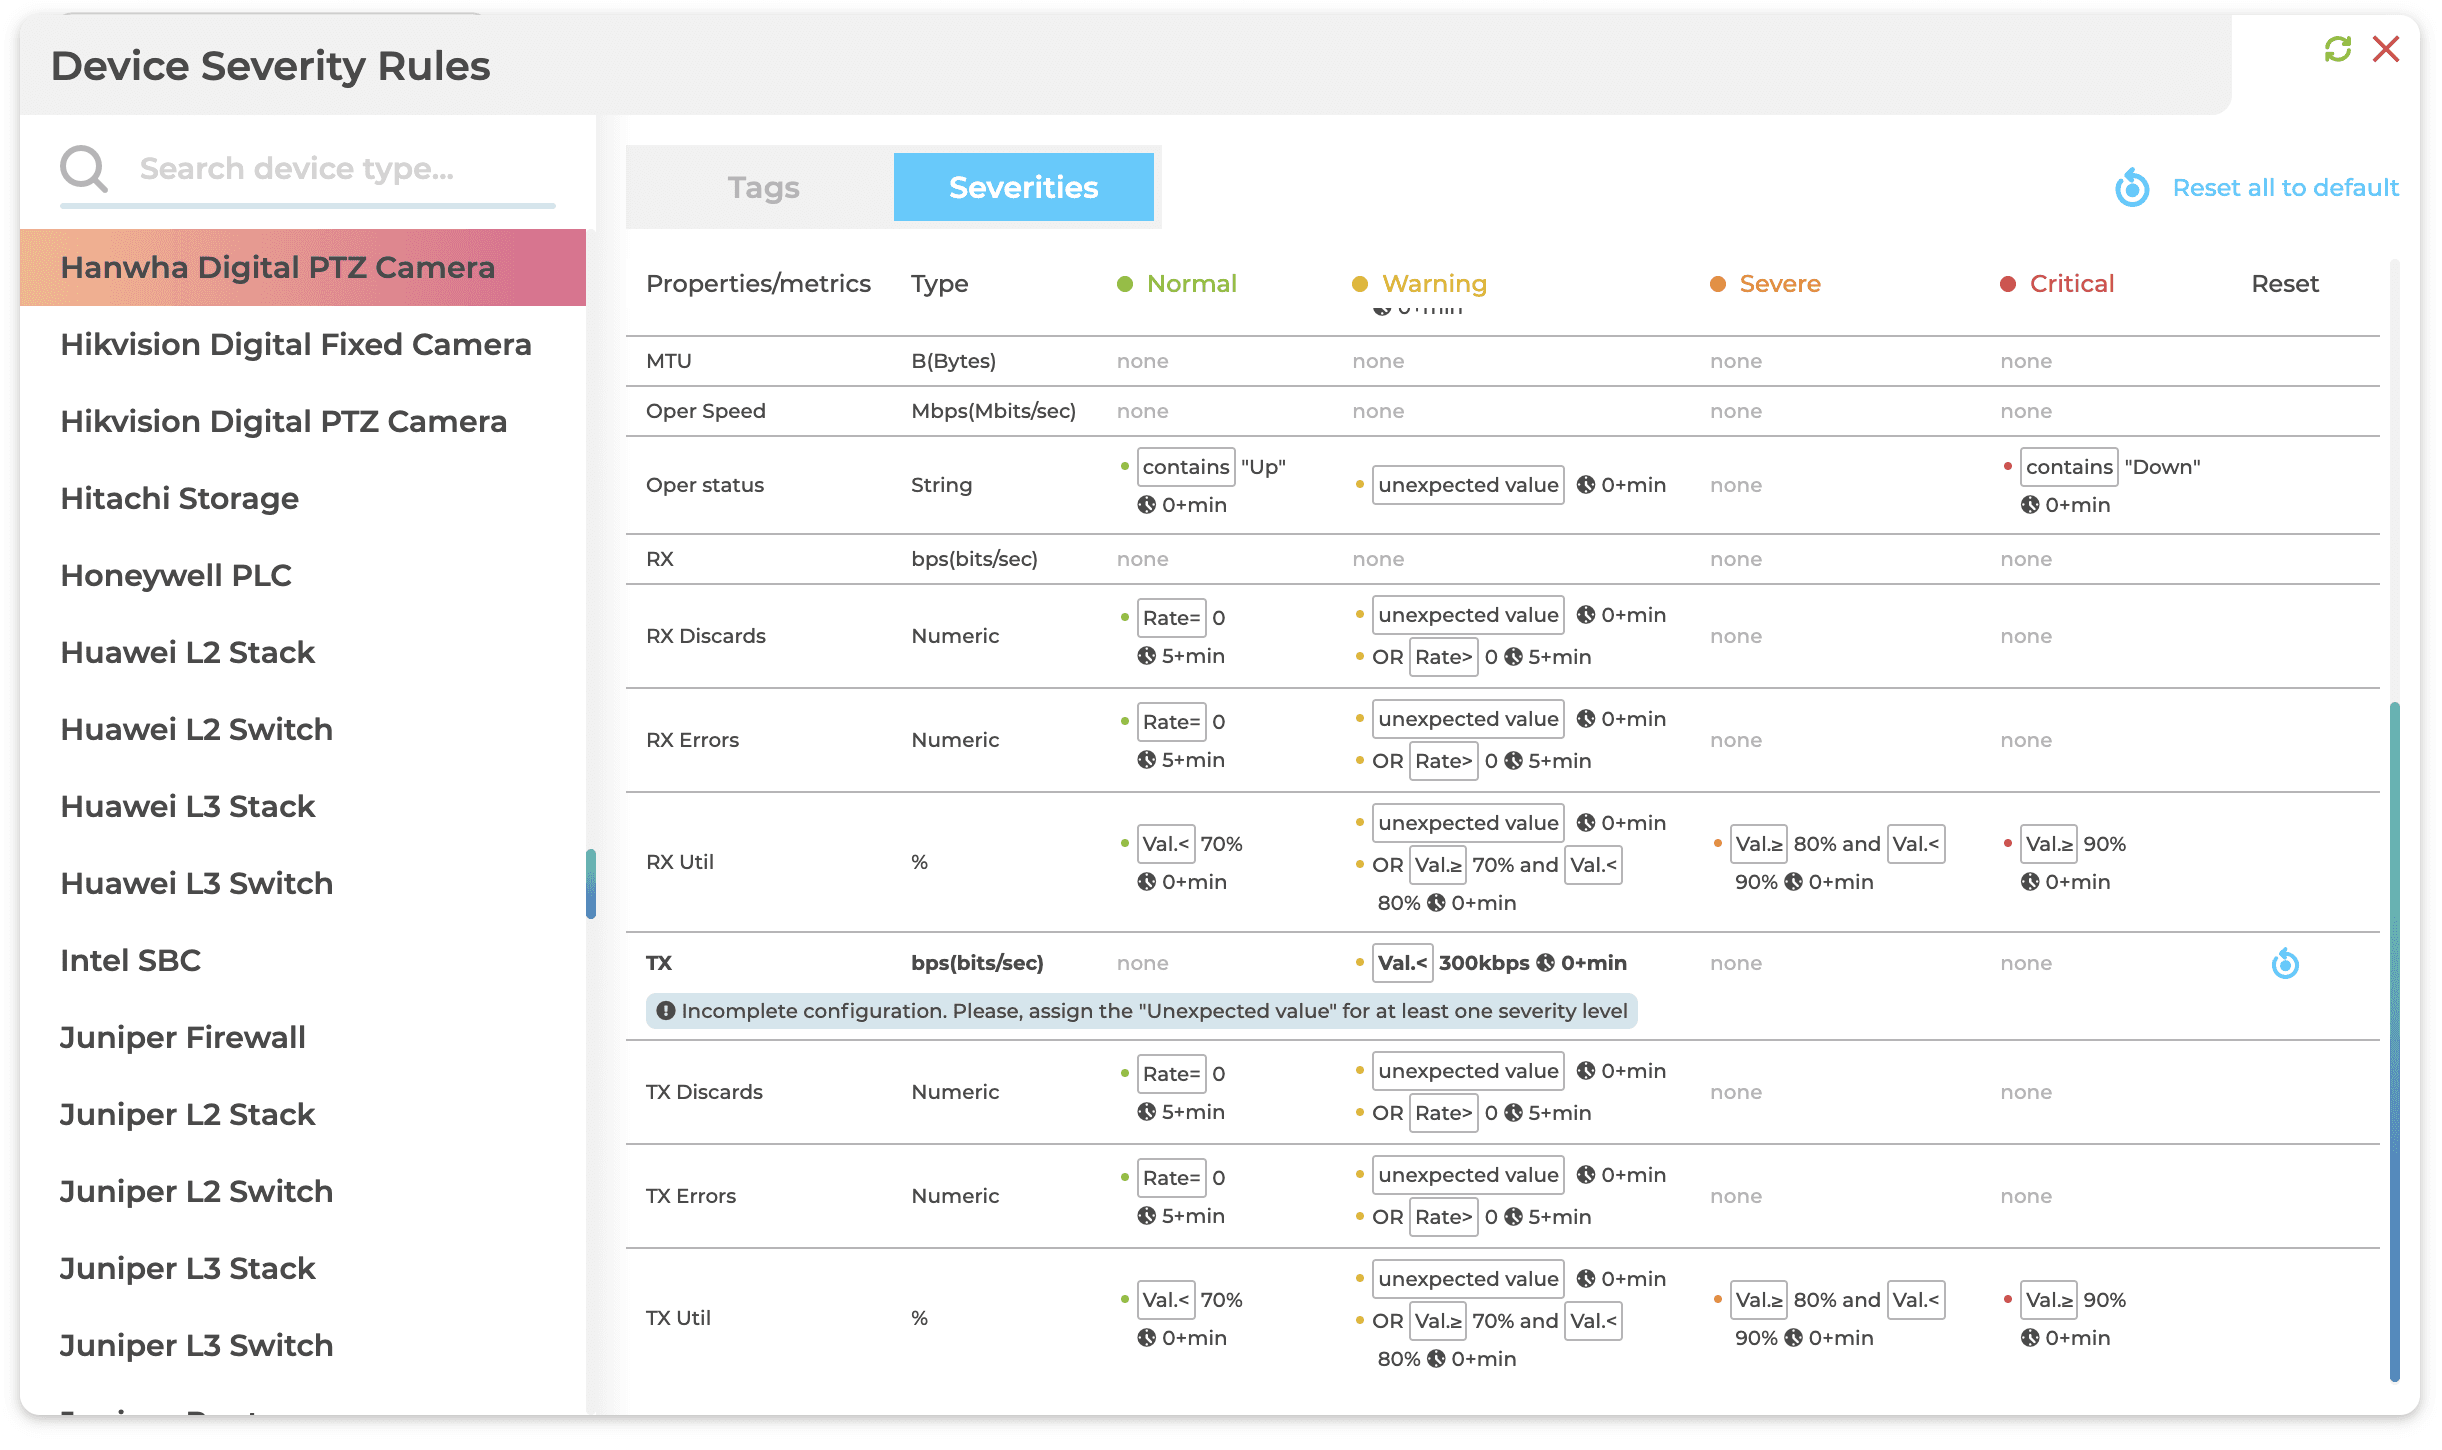Reset the TX row severity rule
2442x1450 pixels.
pyautogui.click(x=2285, y=963)
